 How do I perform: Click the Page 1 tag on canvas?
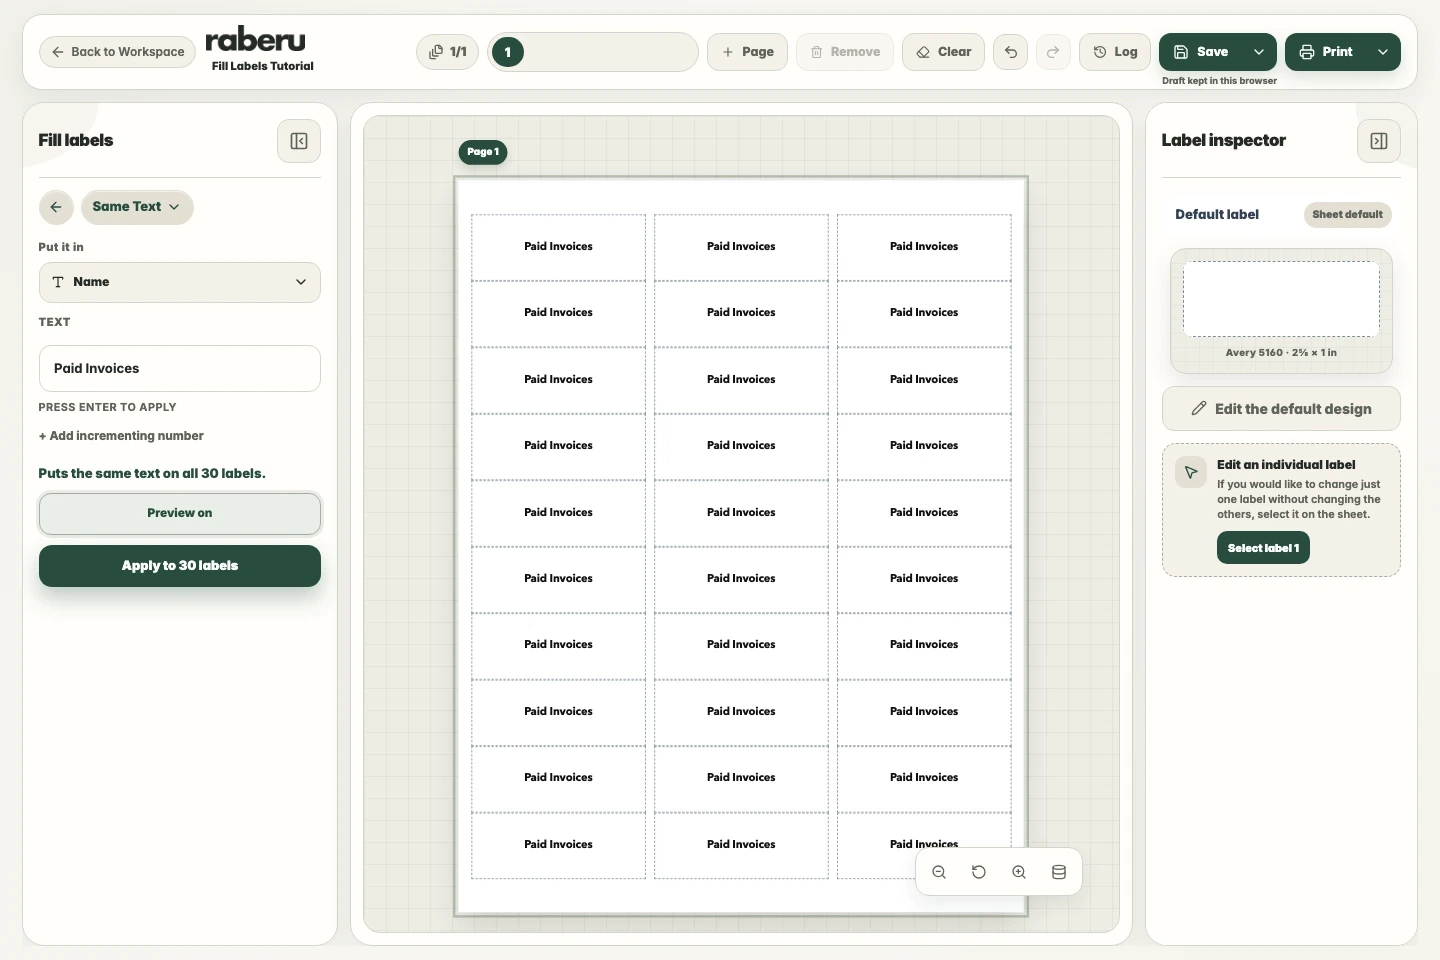click(483, 152)
